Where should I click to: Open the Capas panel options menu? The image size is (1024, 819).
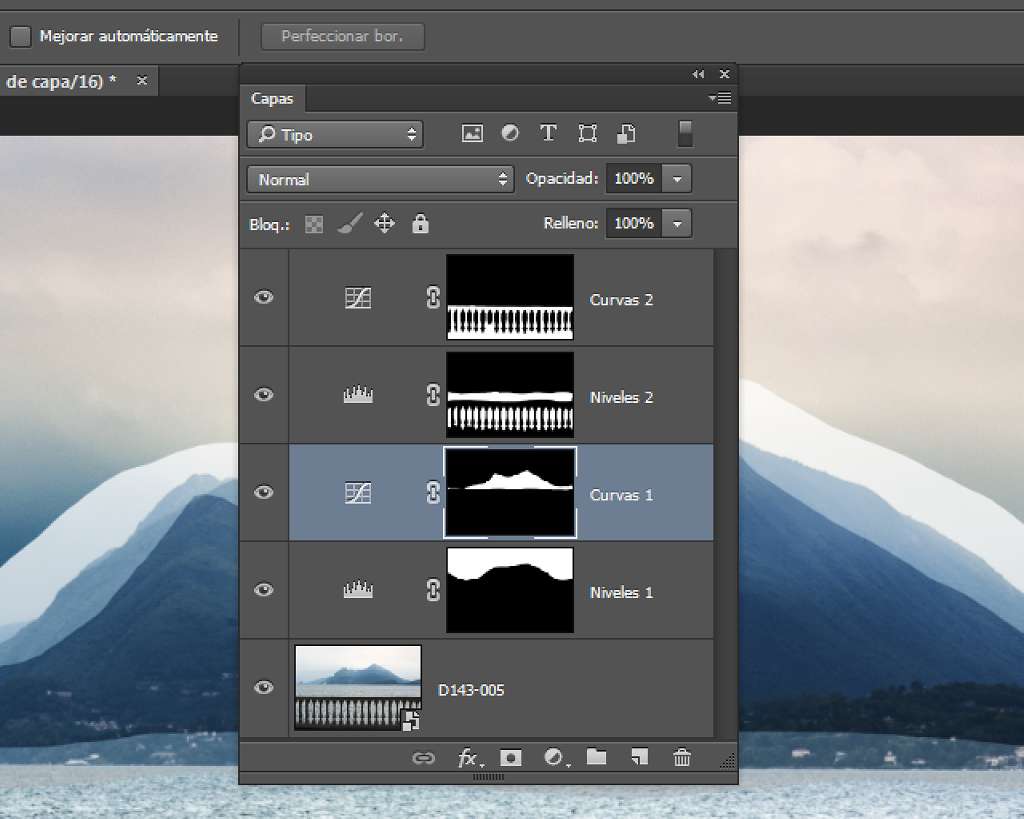pos(720,99)
